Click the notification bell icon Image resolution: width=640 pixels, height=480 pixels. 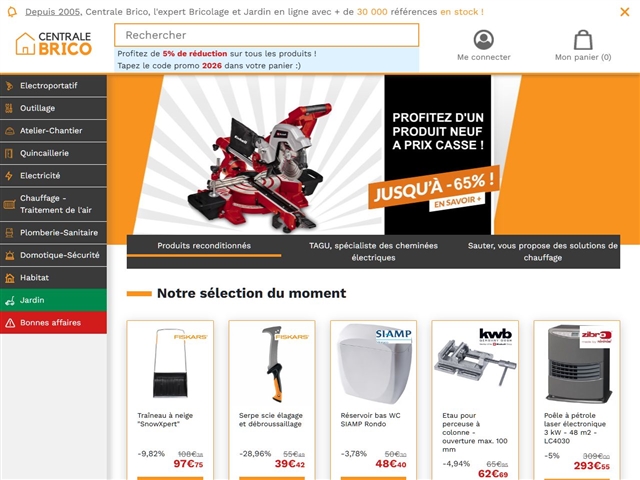point(12,12)
